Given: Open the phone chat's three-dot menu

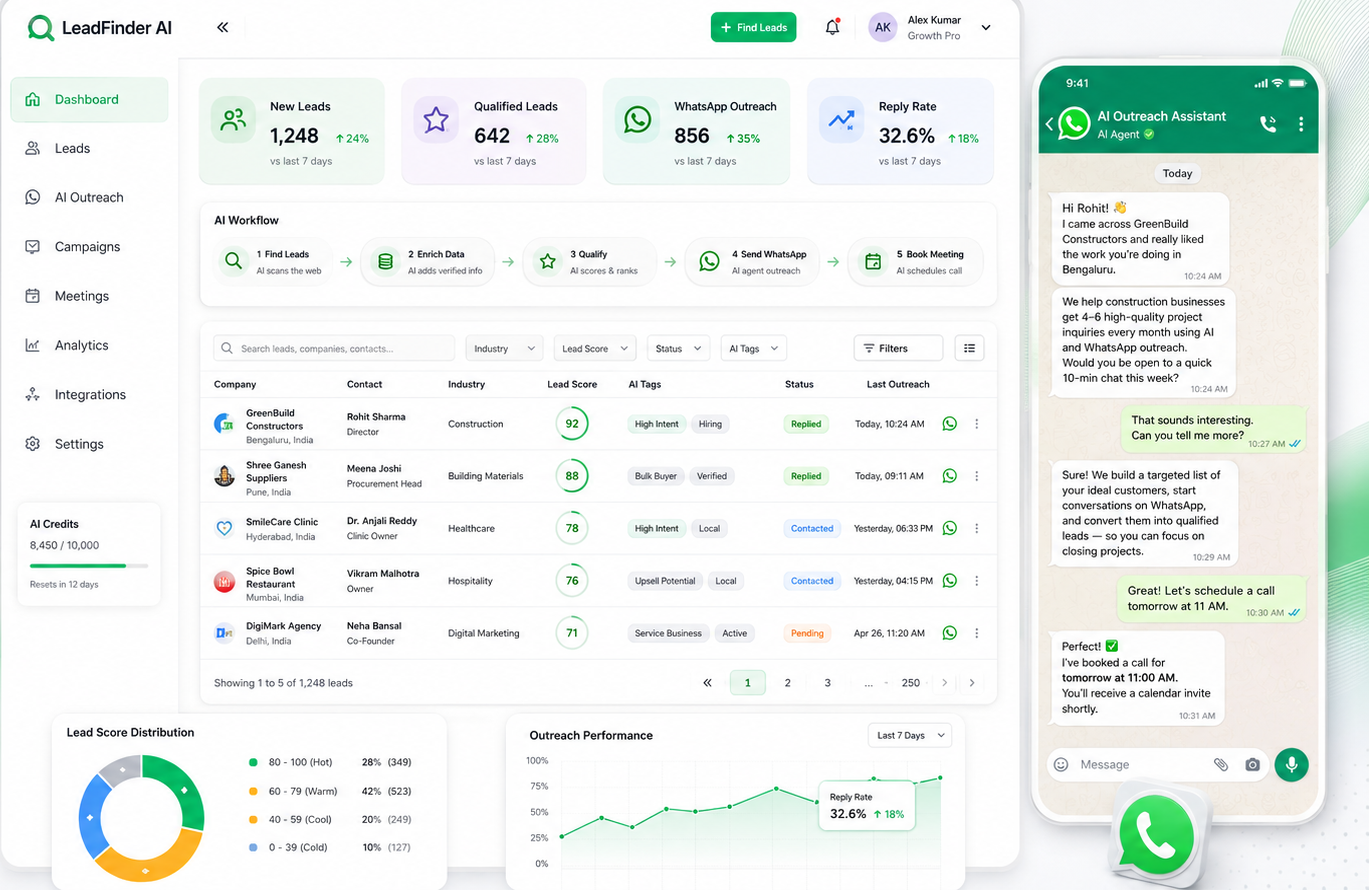Looking at the screenshot, I should point(1301,124).
